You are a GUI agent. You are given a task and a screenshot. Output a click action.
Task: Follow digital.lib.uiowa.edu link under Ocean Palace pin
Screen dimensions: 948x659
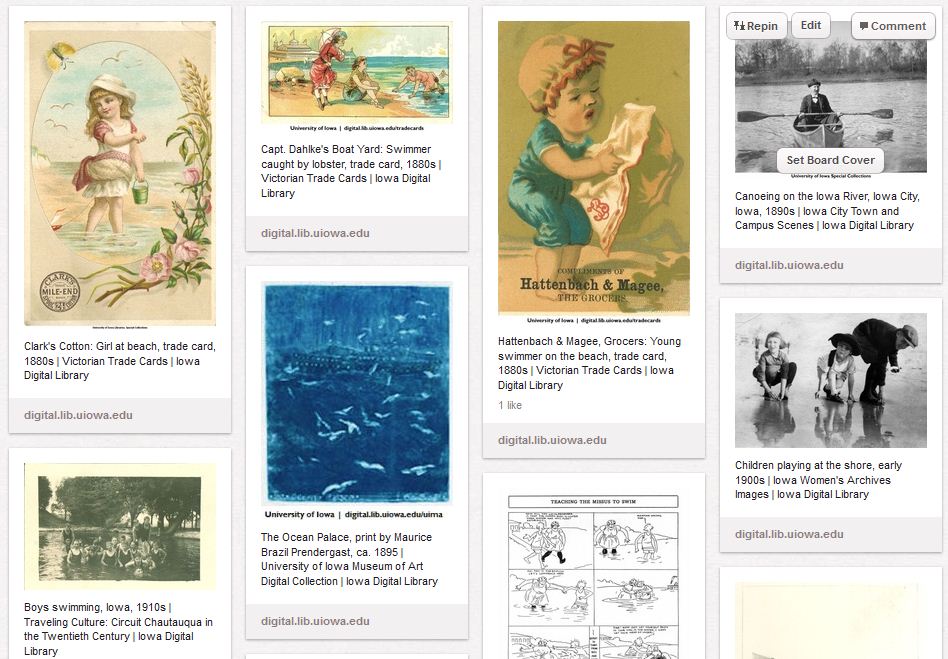click(316, 622)
